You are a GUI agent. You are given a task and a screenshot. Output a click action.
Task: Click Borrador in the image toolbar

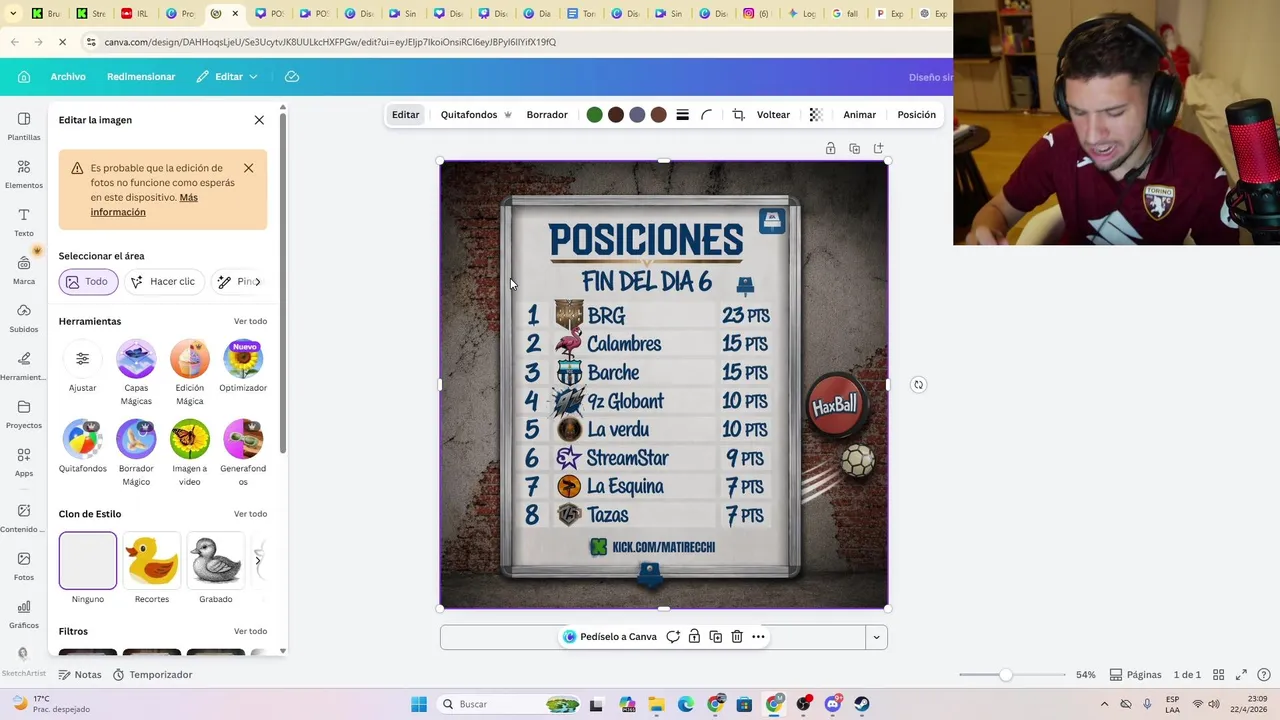[547, 115]
